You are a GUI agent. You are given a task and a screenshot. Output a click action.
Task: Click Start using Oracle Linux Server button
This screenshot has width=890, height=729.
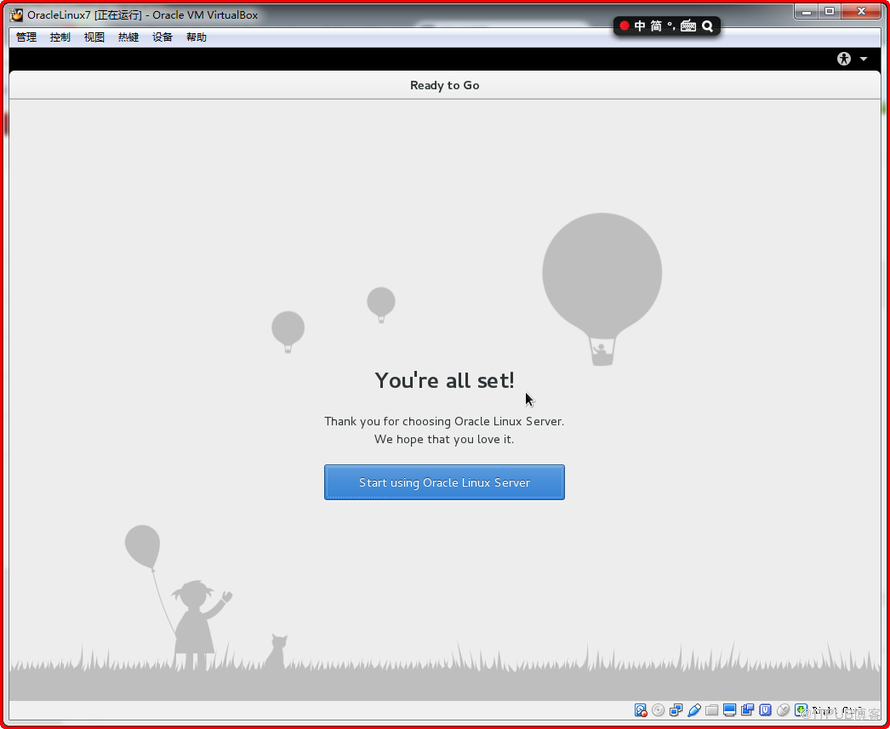(444, 482)
